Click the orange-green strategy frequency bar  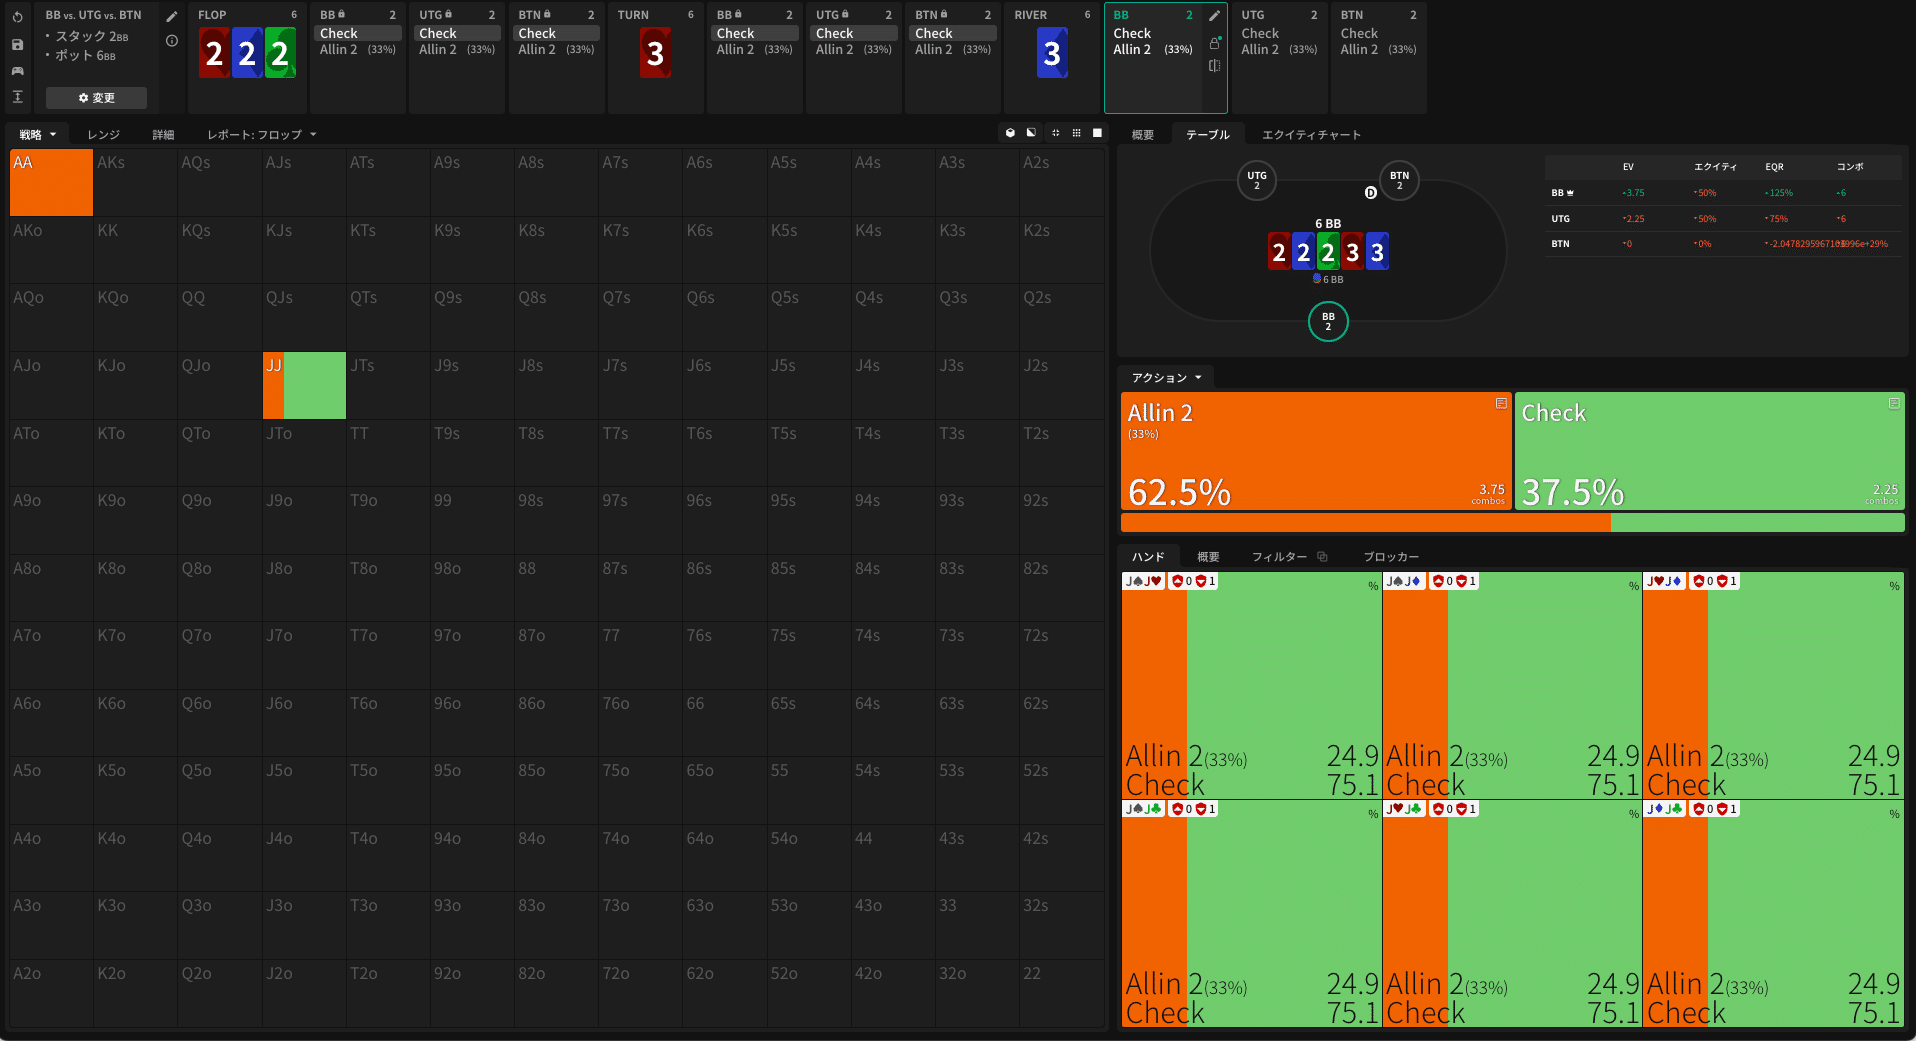pyautogui.click(x=1511, y=522)
